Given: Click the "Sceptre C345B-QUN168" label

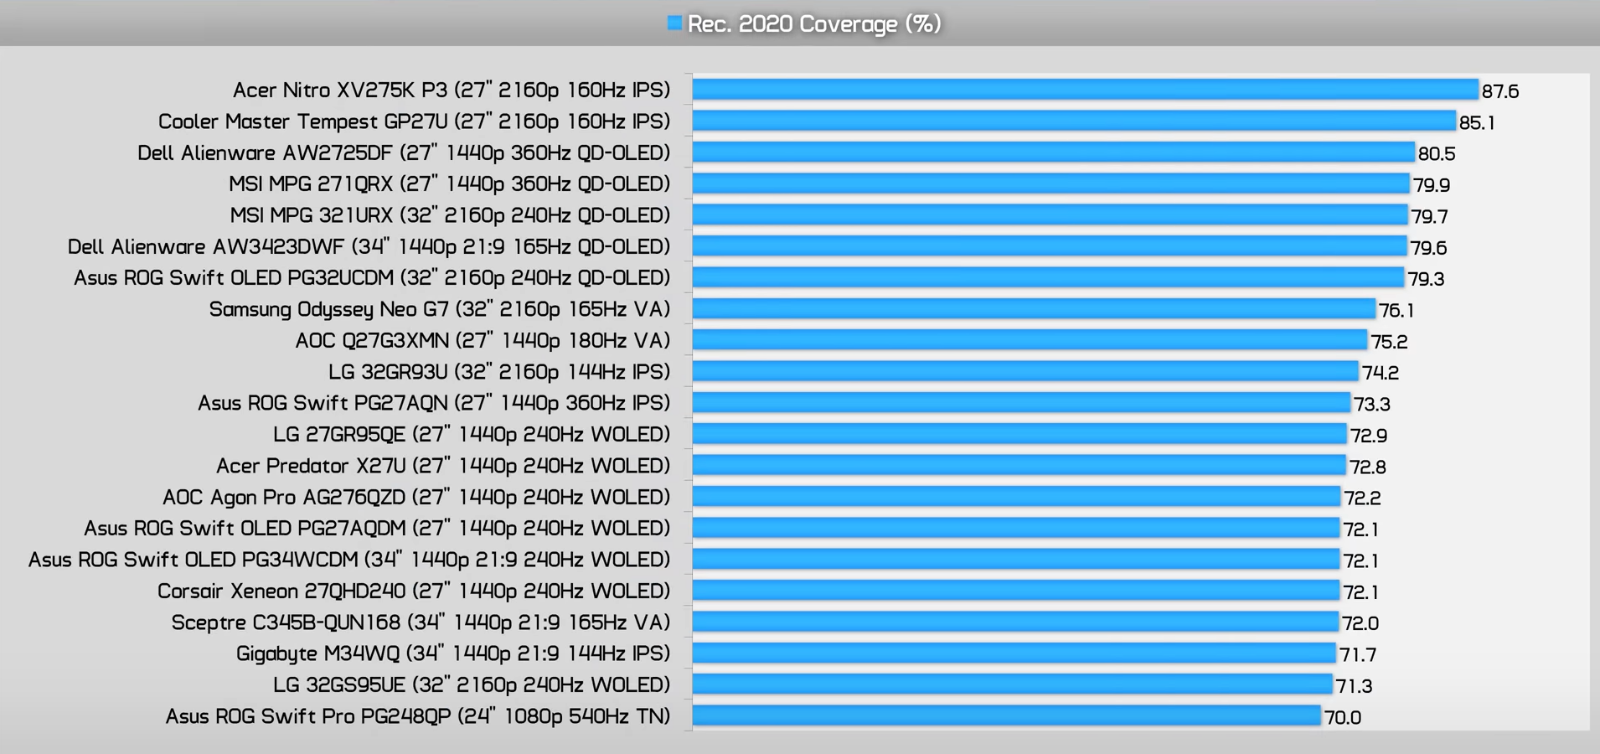Looking at the screenshot, I should (x=420, y=622).
